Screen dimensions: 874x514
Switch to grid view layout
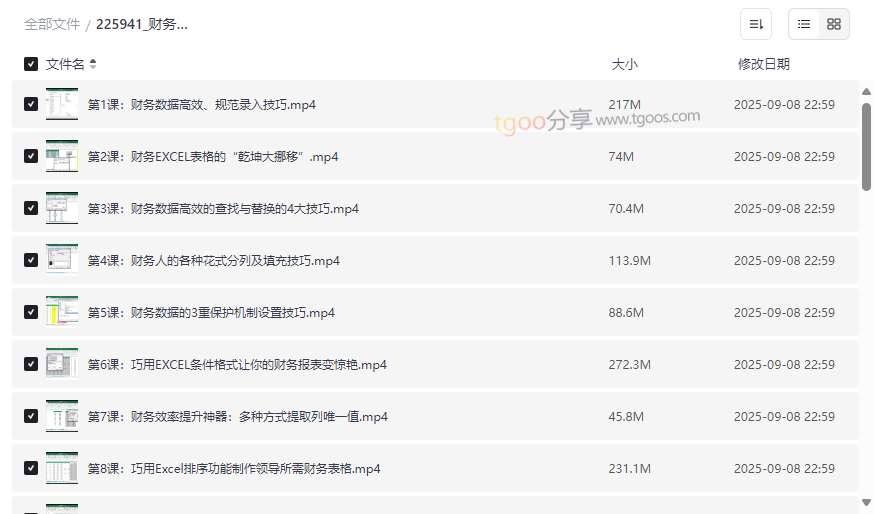tap(834, 24)
